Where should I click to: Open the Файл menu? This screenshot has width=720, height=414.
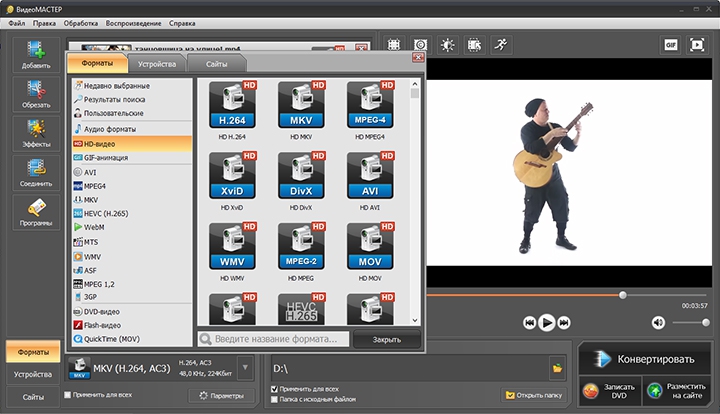[17, 23]
